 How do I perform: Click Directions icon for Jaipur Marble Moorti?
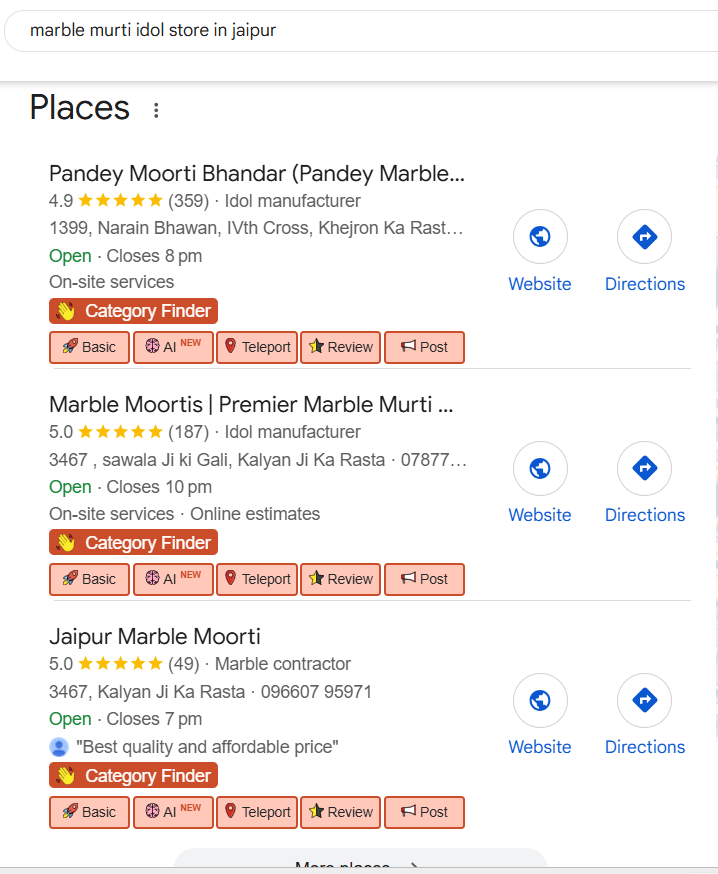pyautogui.click(x=644, y=700)
